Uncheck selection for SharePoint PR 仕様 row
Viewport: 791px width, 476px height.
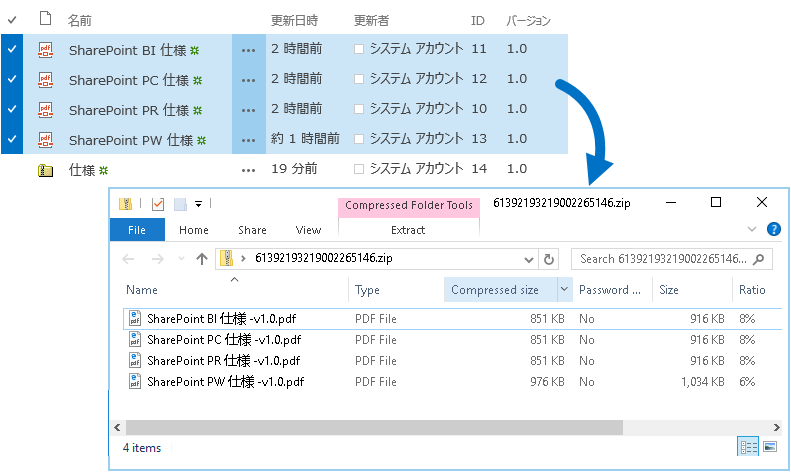12,109
